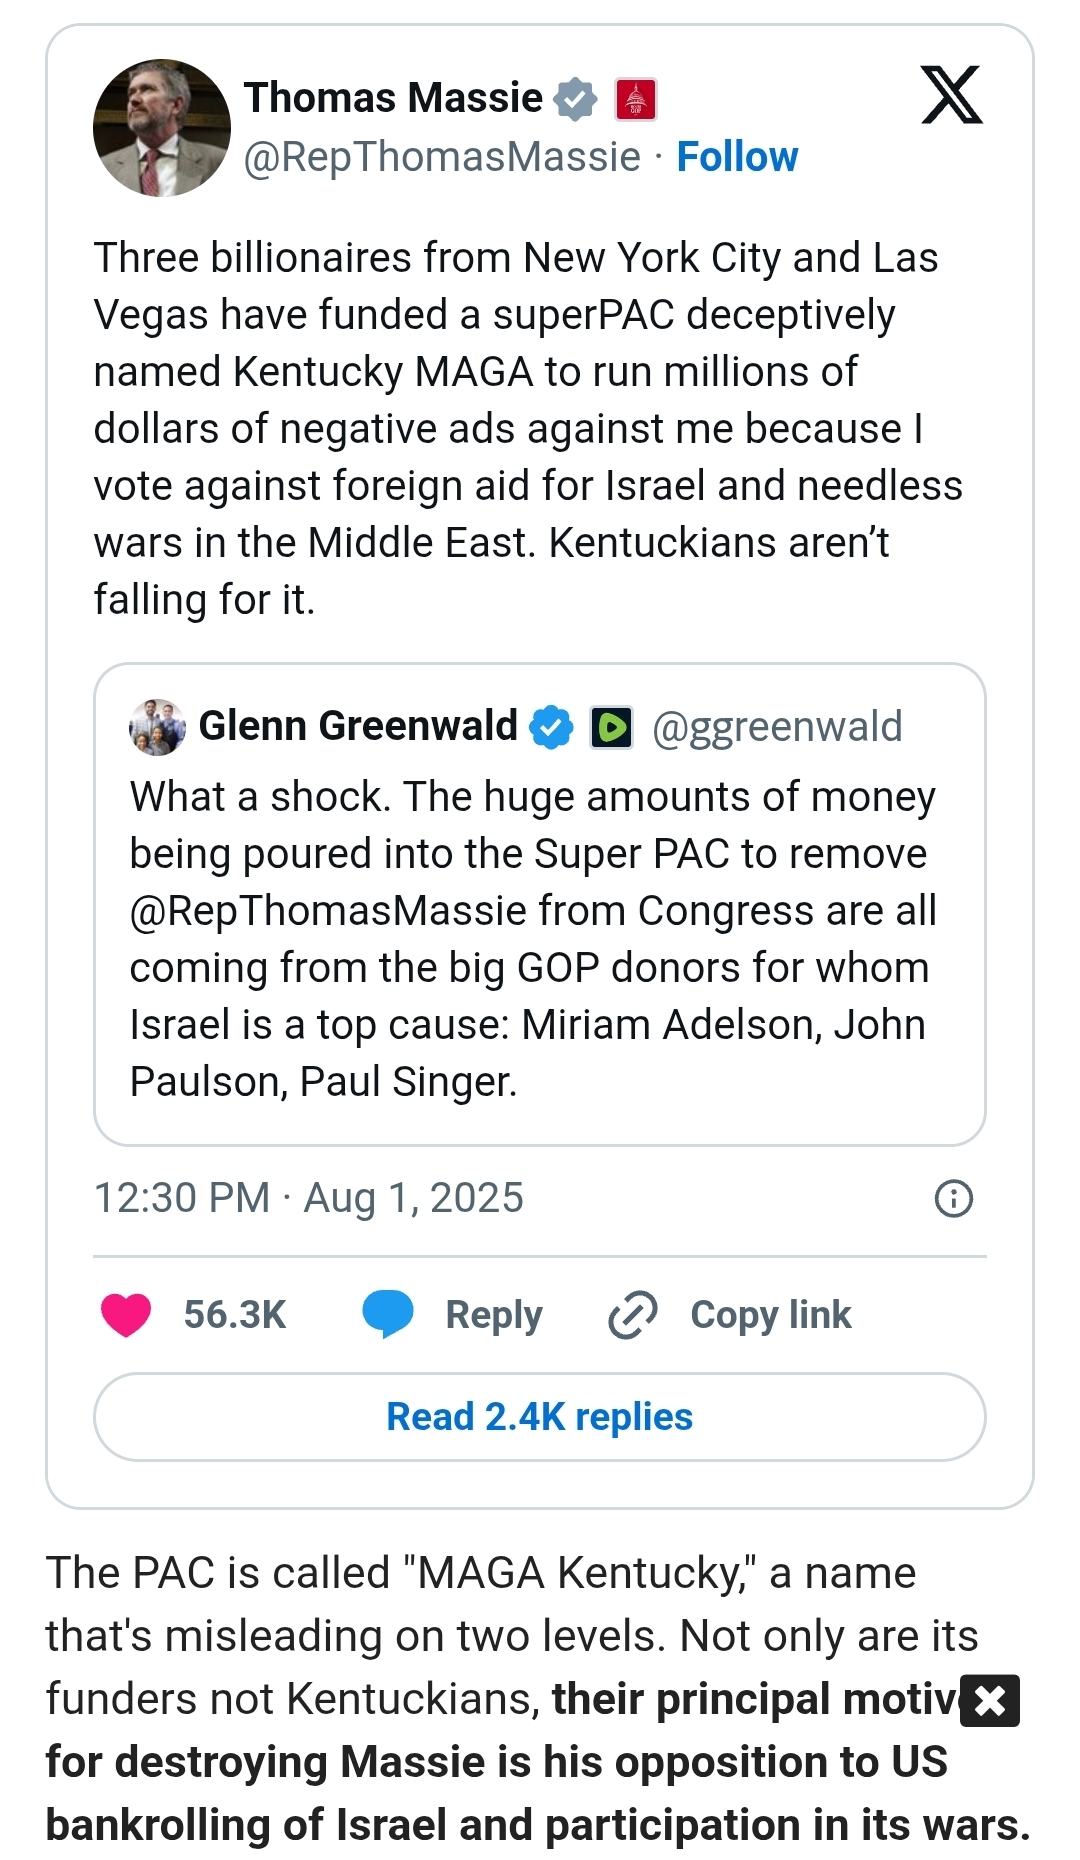Open the quoted Glenn Greenwald tweet text
This screenshot has height=1860, width=1080.
(x=533, y=939)
